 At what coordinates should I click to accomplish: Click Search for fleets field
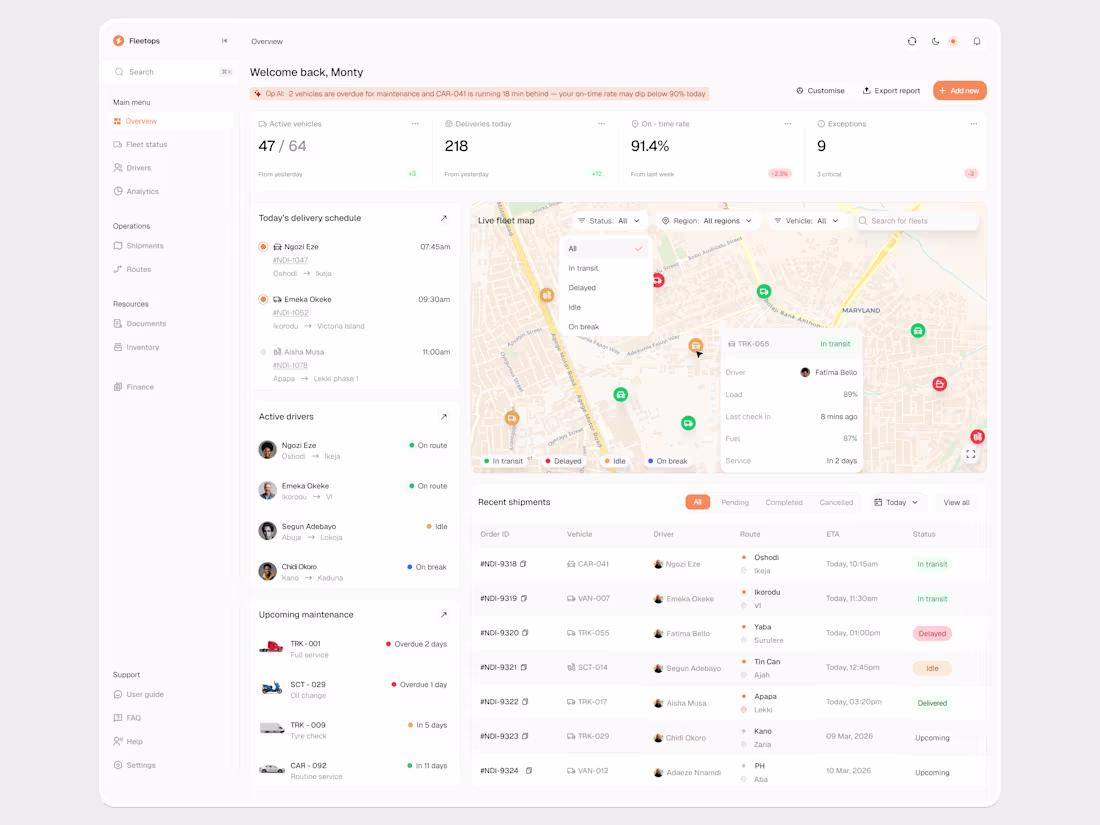[x=916, y=221]
